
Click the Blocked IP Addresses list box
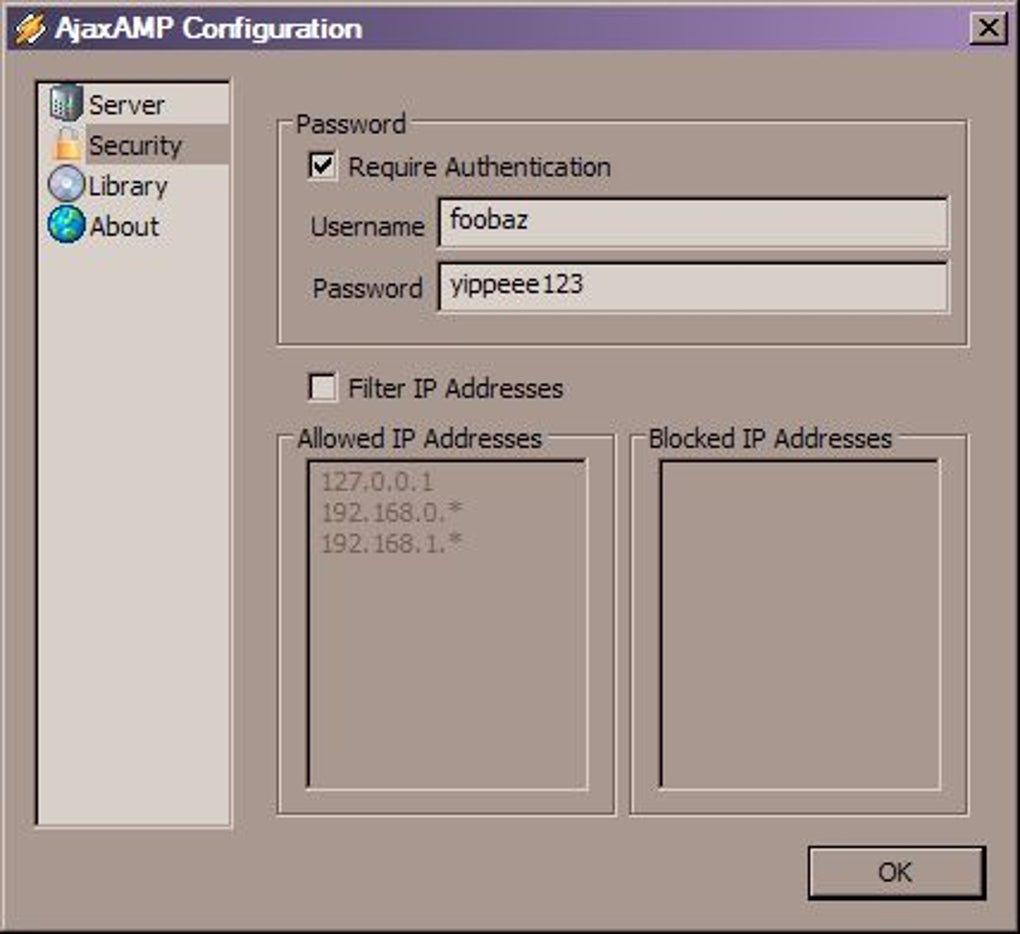(800, 624)
